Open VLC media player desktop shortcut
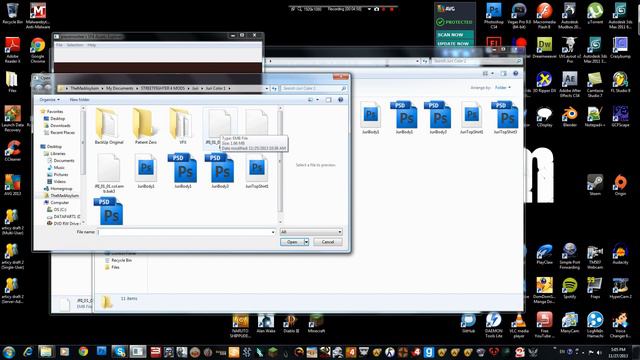640x360 pixels. pyautogui.click(x=518, y=326)
